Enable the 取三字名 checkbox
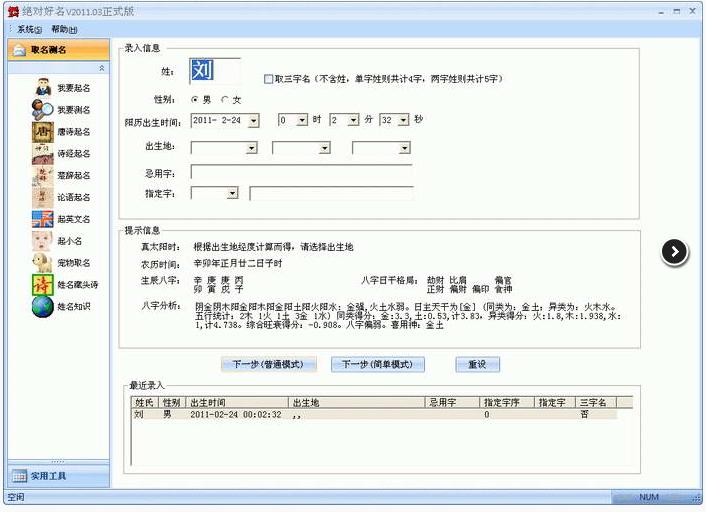Image resolution: width=706 pixels, height=512 pixels. pos(268,78)
